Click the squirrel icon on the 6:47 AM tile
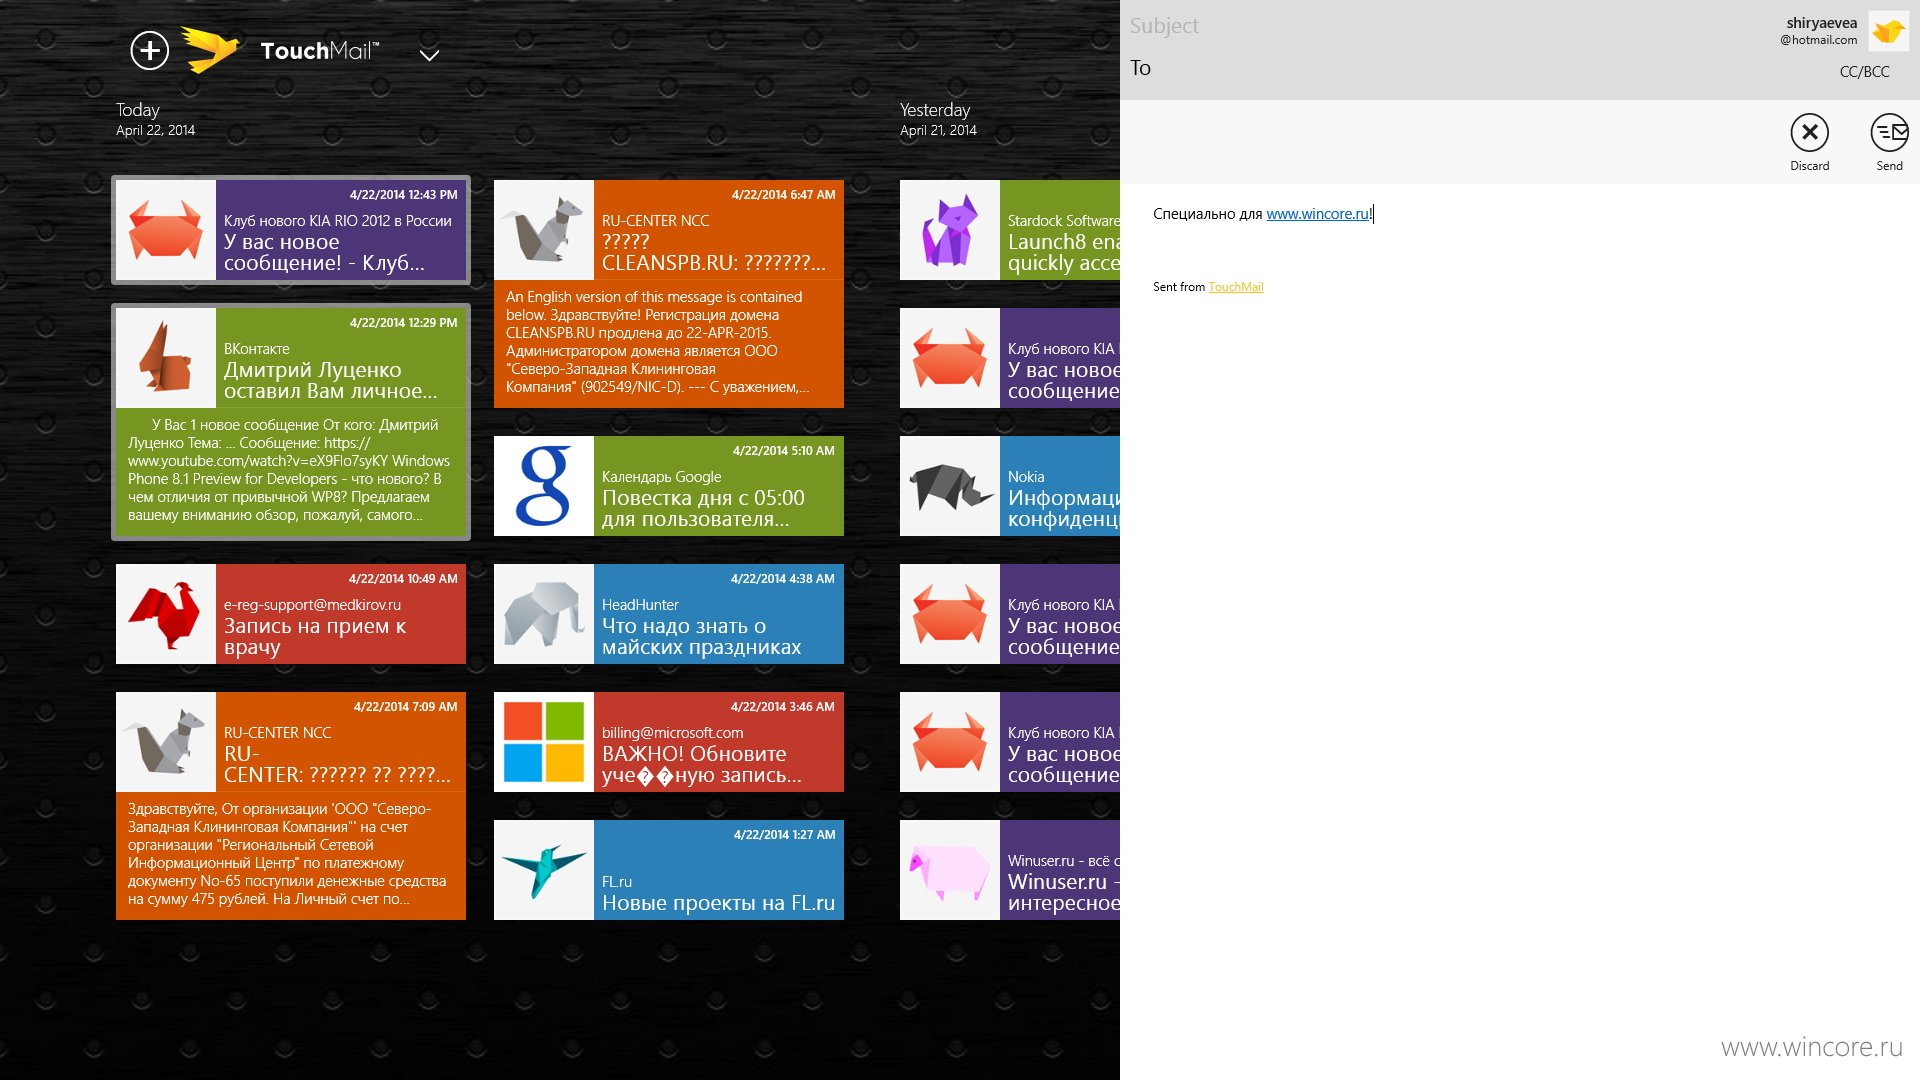The width and height of the screenshot is (1920, 1080). tap(544, 230)
